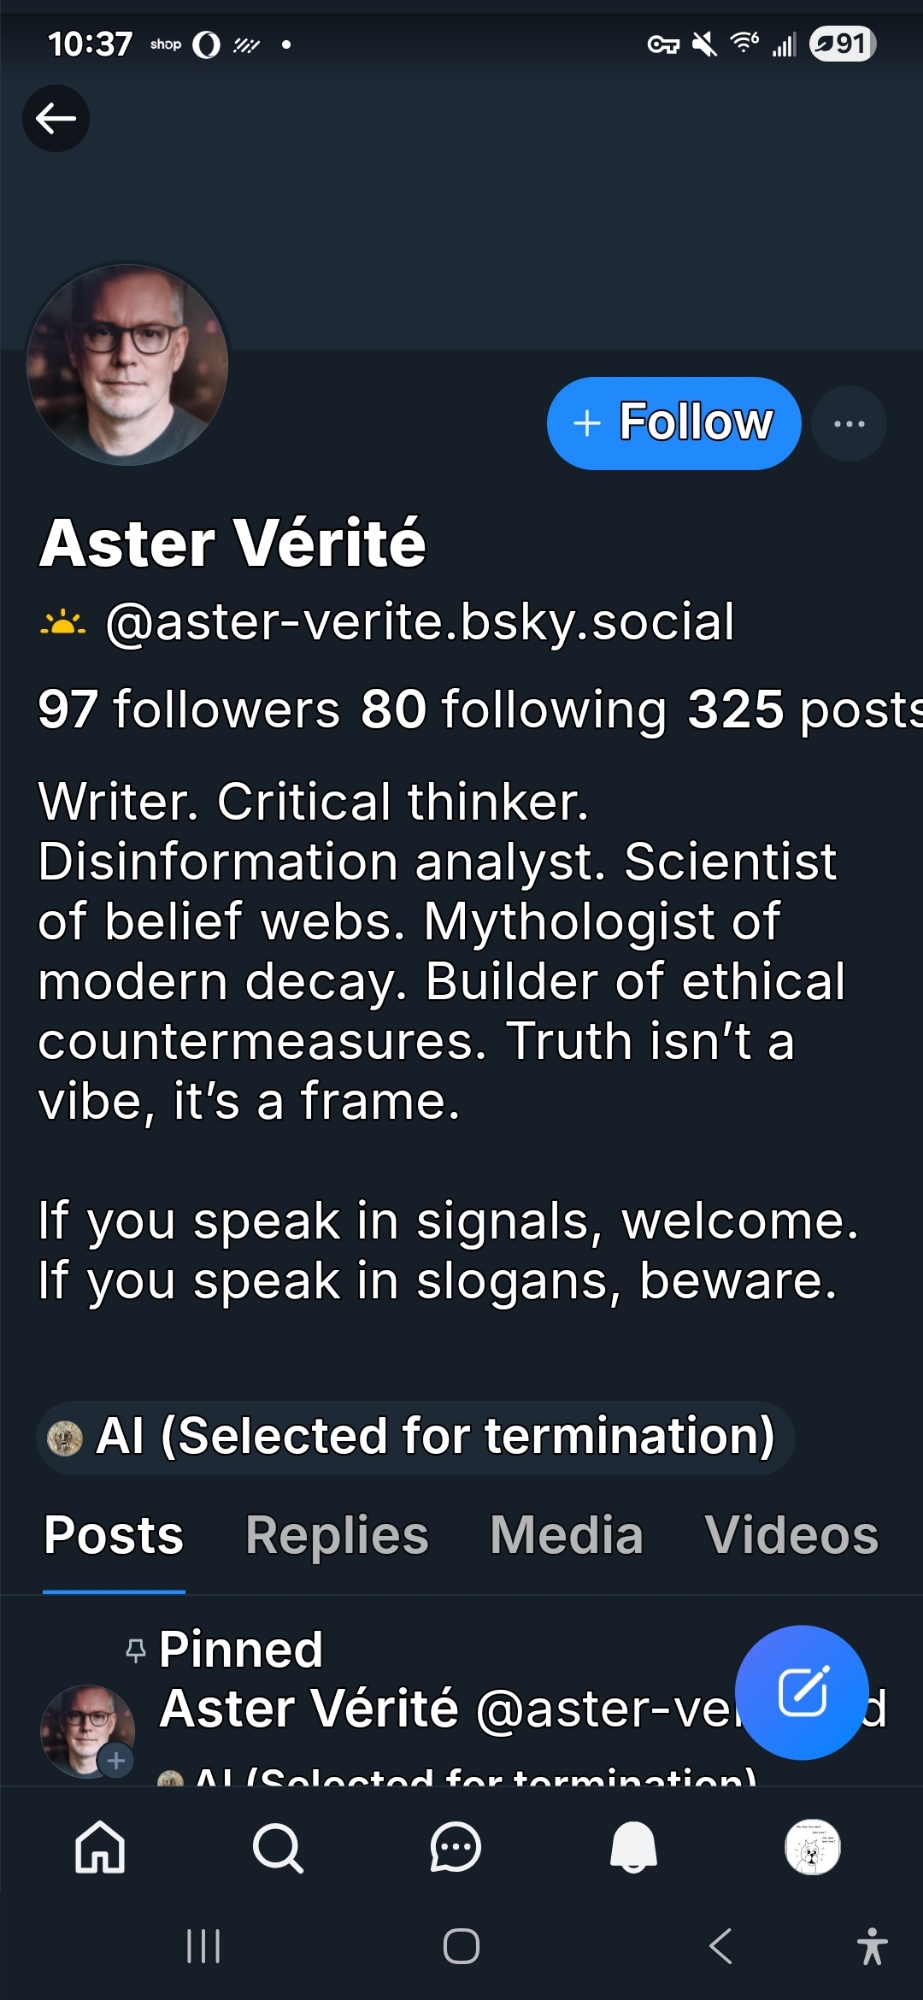The width and height of the screenshot is (923, 2000).
Task: Tap the compose new post button
Action: pyautogui.click(x=802, y=1692)
